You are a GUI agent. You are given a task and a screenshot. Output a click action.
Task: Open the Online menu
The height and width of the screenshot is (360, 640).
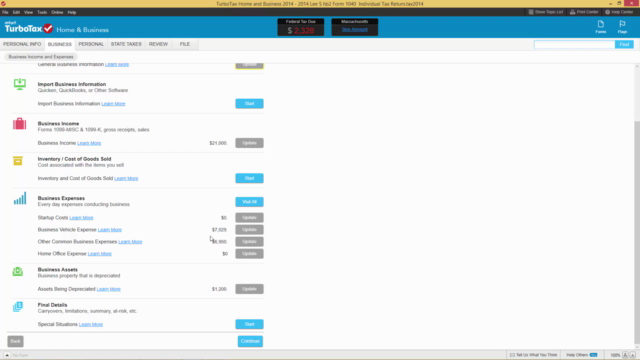coord(57,12)
